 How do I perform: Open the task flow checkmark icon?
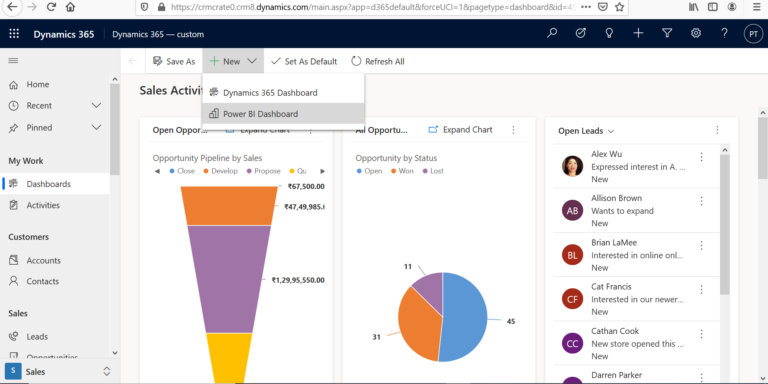[581, 33]
